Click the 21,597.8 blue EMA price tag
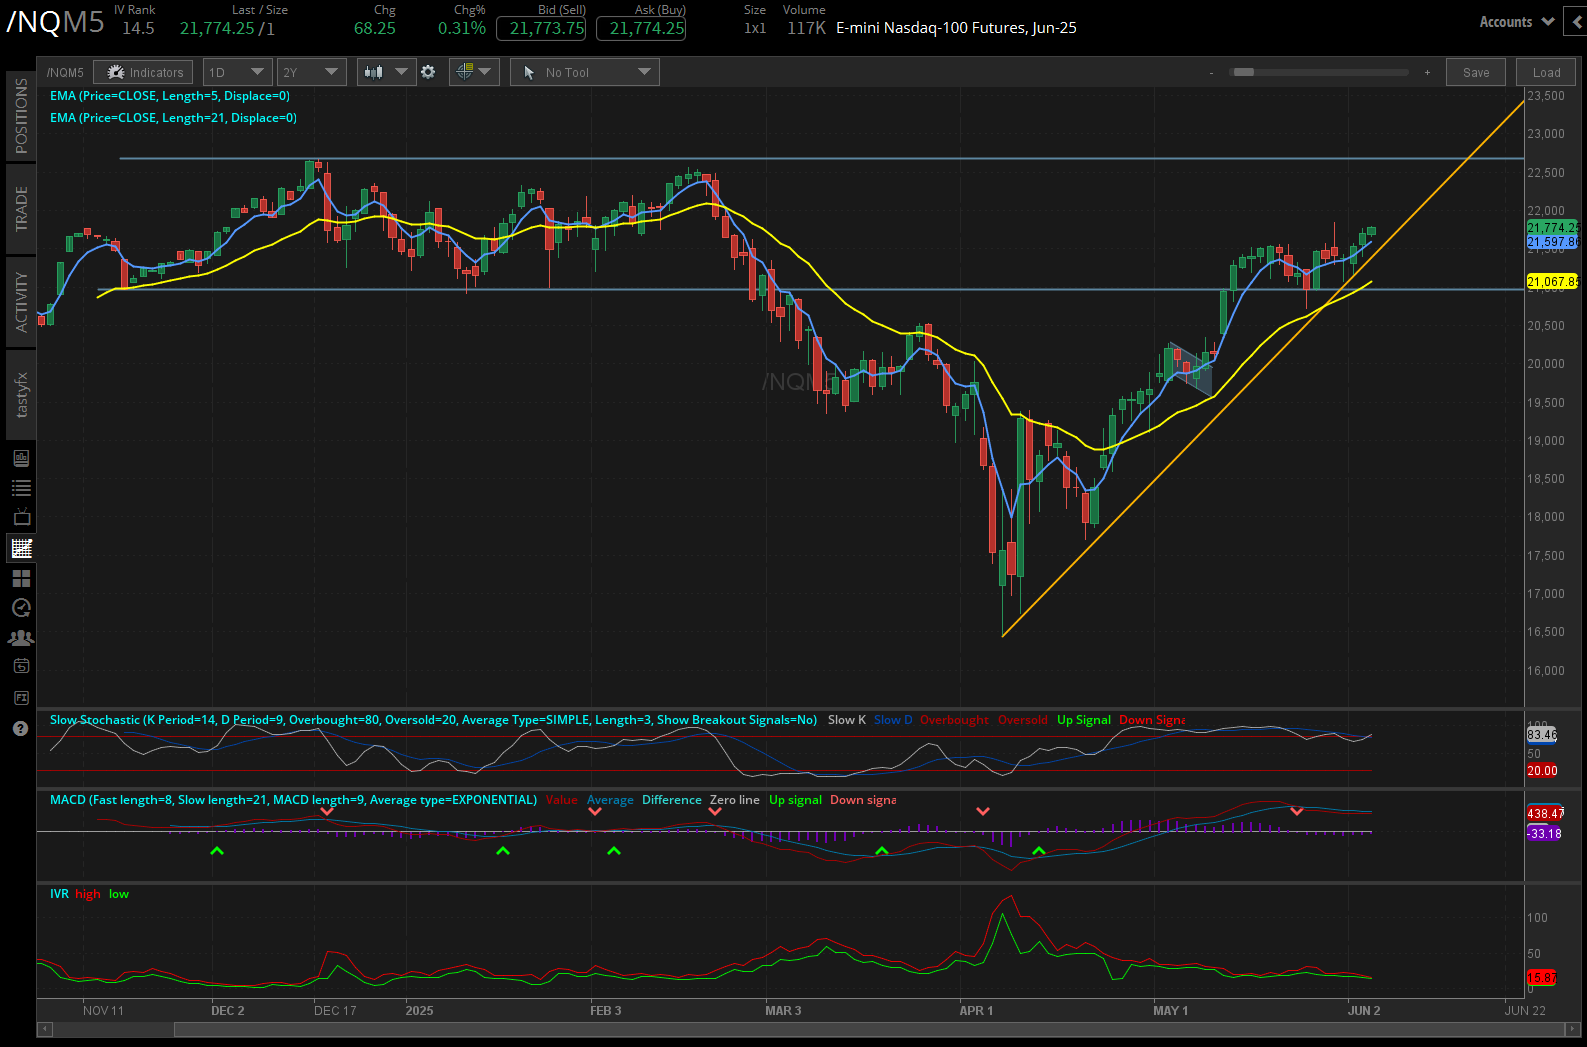This screenshot has height=1047, width=1587. click(x=1552, y=242)
